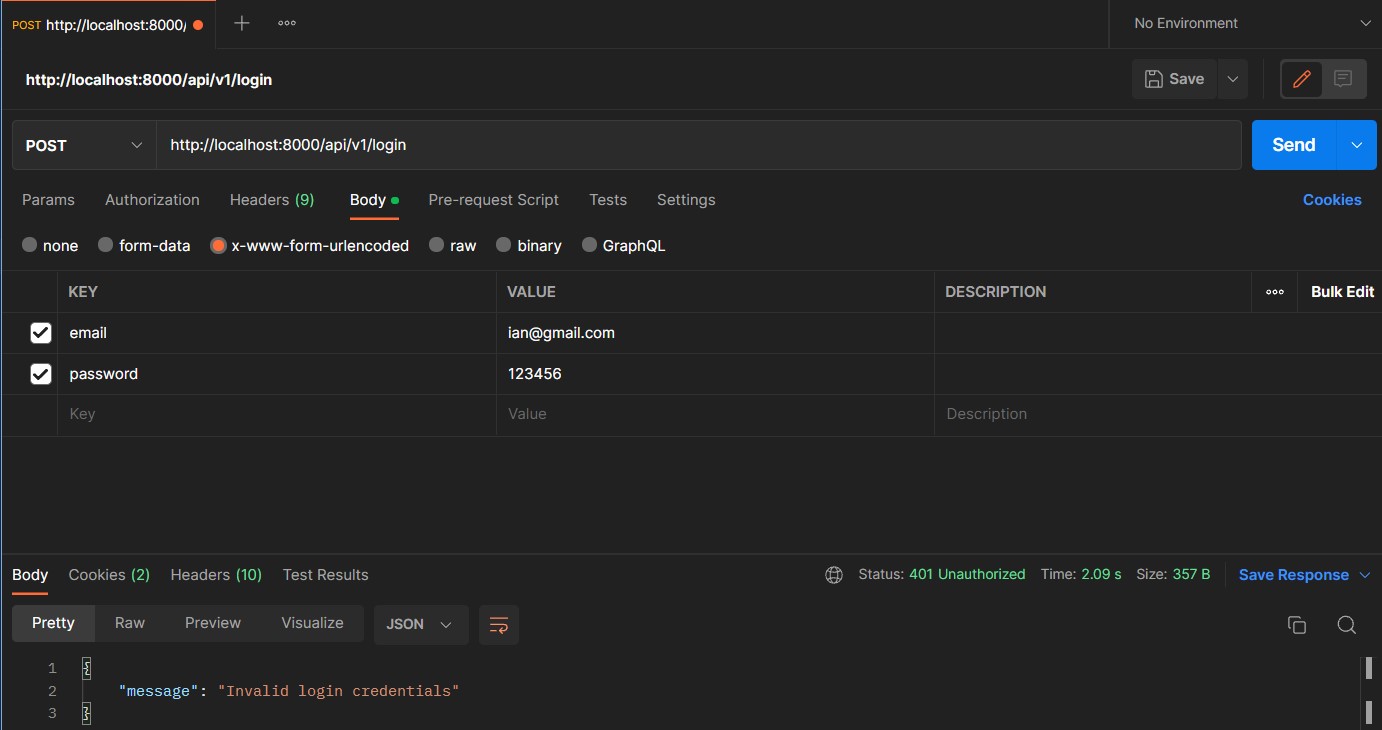Uncheck the password parameter checkbox
The height and width of the screenshot is (730, 1382).
click(x=41, y=374)
